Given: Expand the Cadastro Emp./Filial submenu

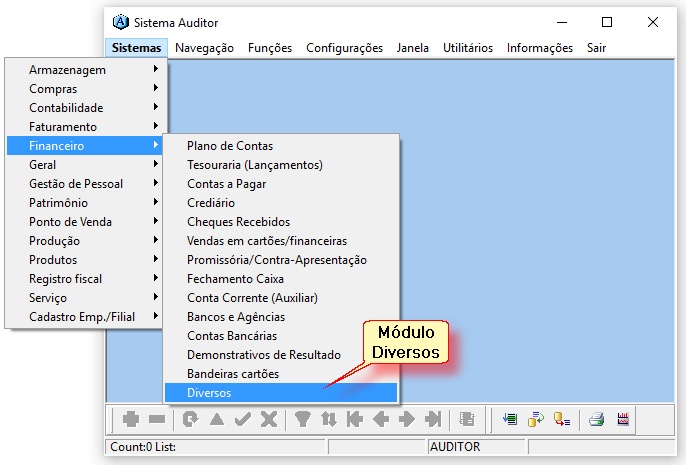Looking at the screenshot, I should click(x=84, y=317).
